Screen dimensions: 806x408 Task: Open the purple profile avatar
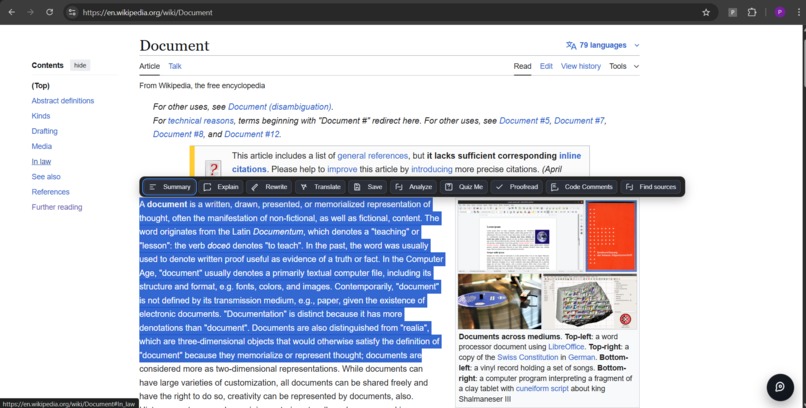pyautogui.click(x=780, y=12)
